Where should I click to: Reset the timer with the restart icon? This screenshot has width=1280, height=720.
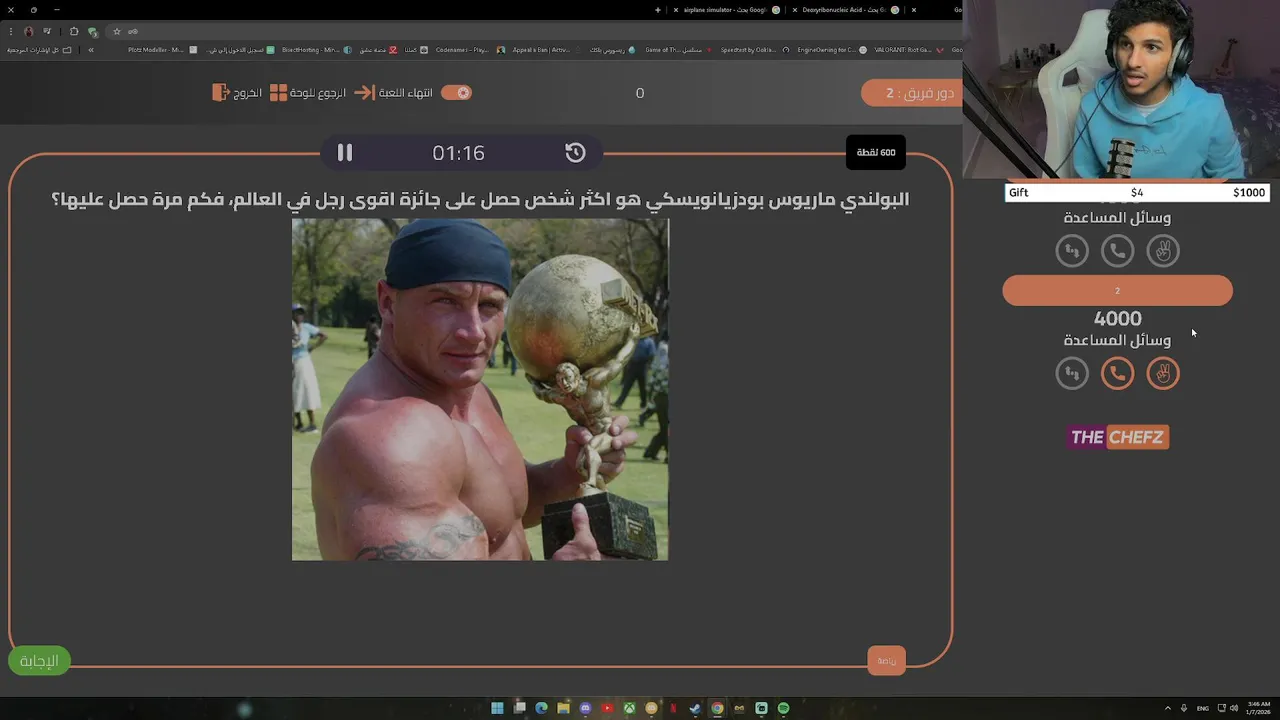tap(575, 152)
